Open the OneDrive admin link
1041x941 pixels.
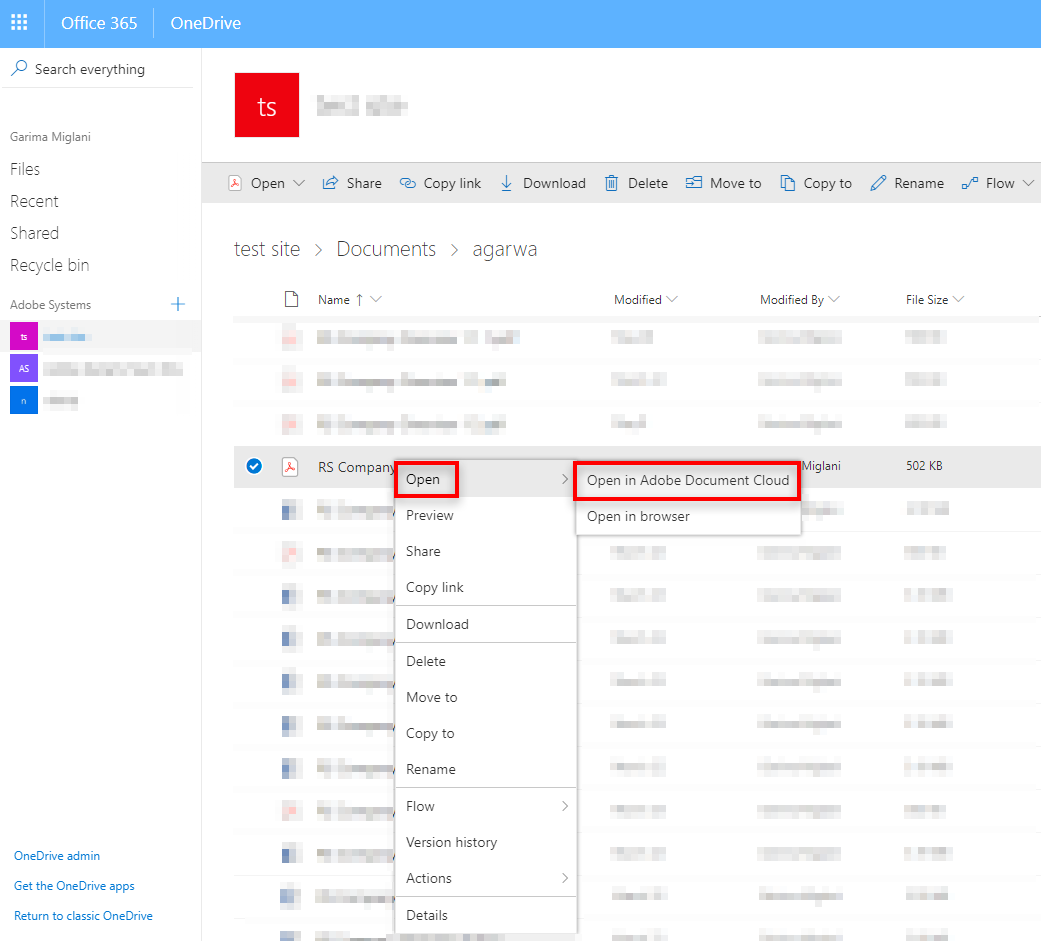click(57, 856)
